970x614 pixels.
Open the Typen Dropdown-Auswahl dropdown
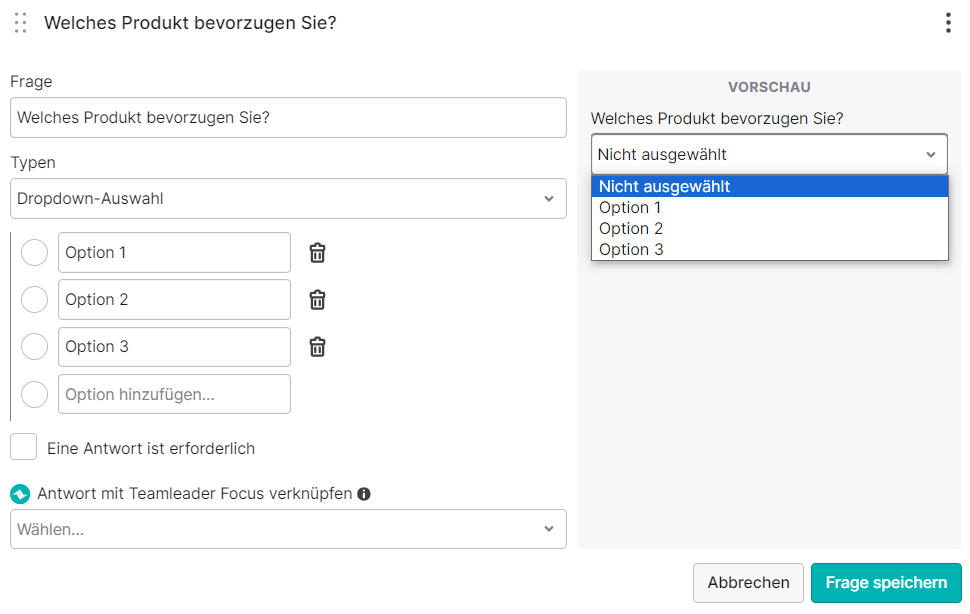coord(288,198)
